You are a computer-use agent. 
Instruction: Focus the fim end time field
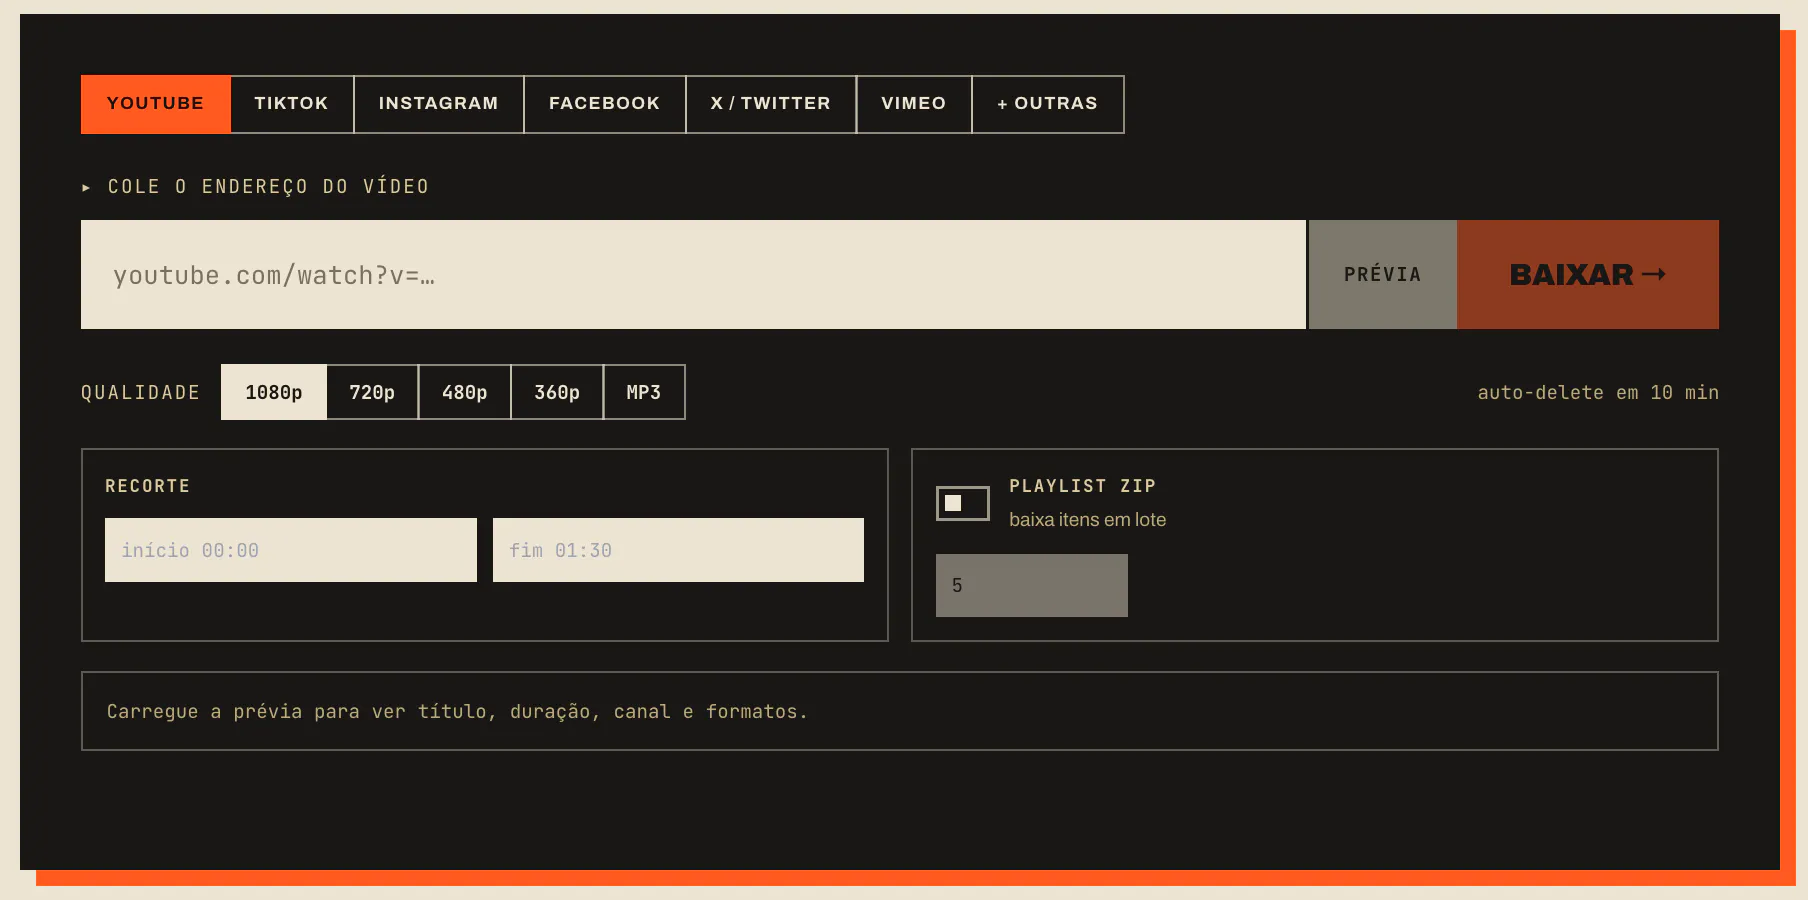tap(678, 550)
